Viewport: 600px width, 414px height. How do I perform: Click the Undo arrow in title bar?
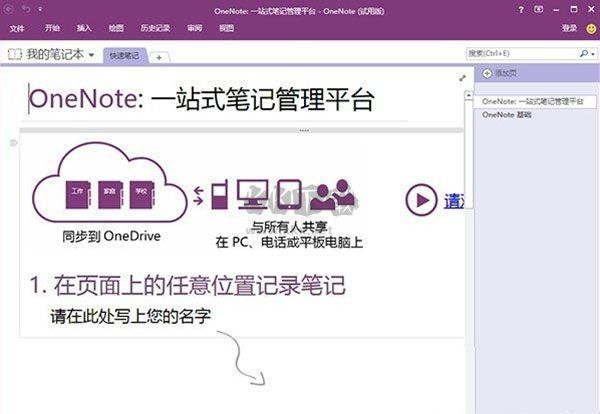26,8
